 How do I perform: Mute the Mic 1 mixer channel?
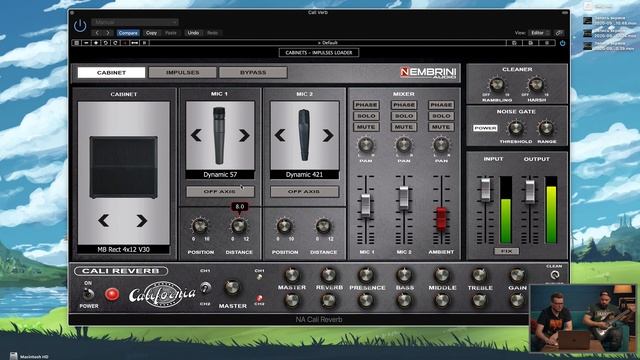coord(366,127)
